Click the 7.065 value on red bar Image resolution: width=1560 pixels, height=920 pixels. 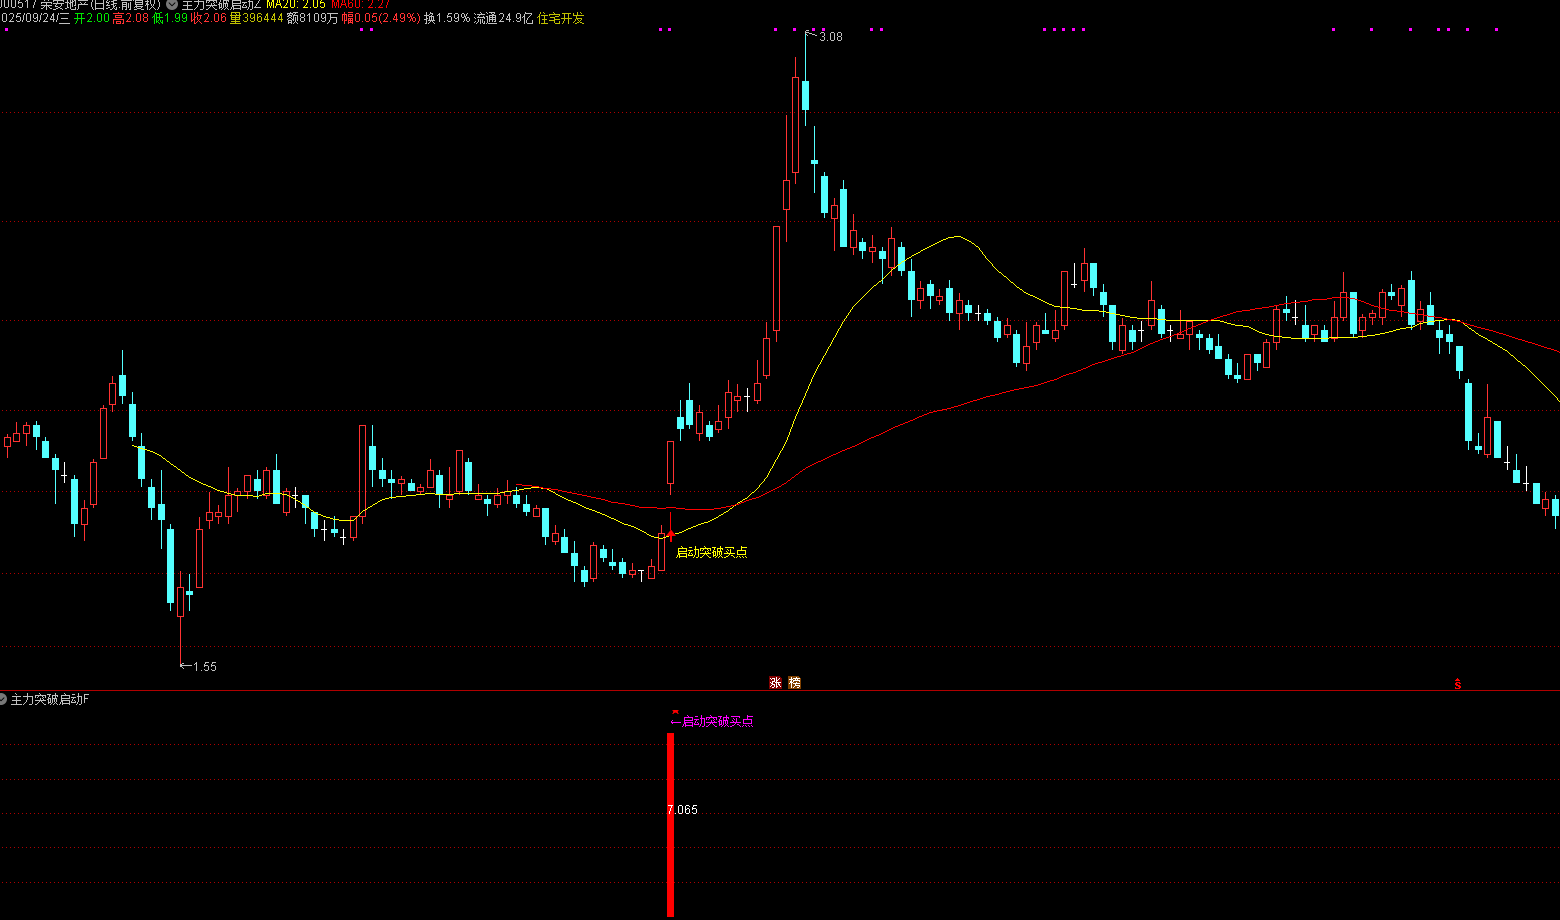(x=682, y=810)
